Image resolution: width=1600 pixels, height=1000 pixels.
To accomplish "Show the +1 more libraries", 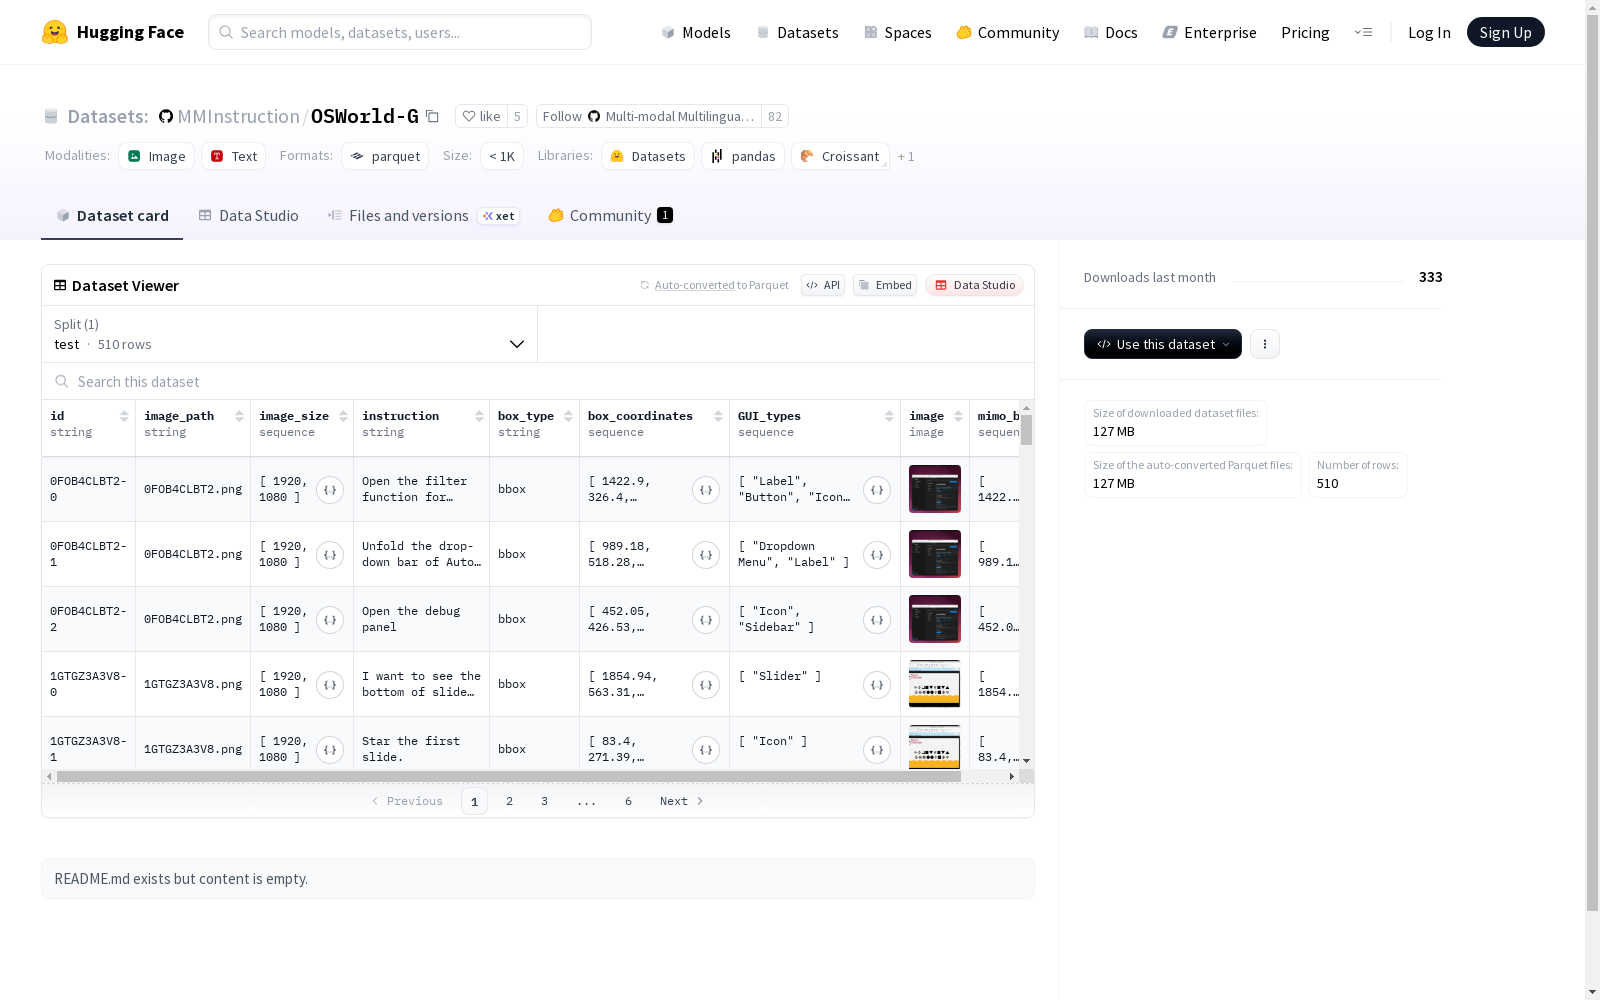I will point(906,156).
